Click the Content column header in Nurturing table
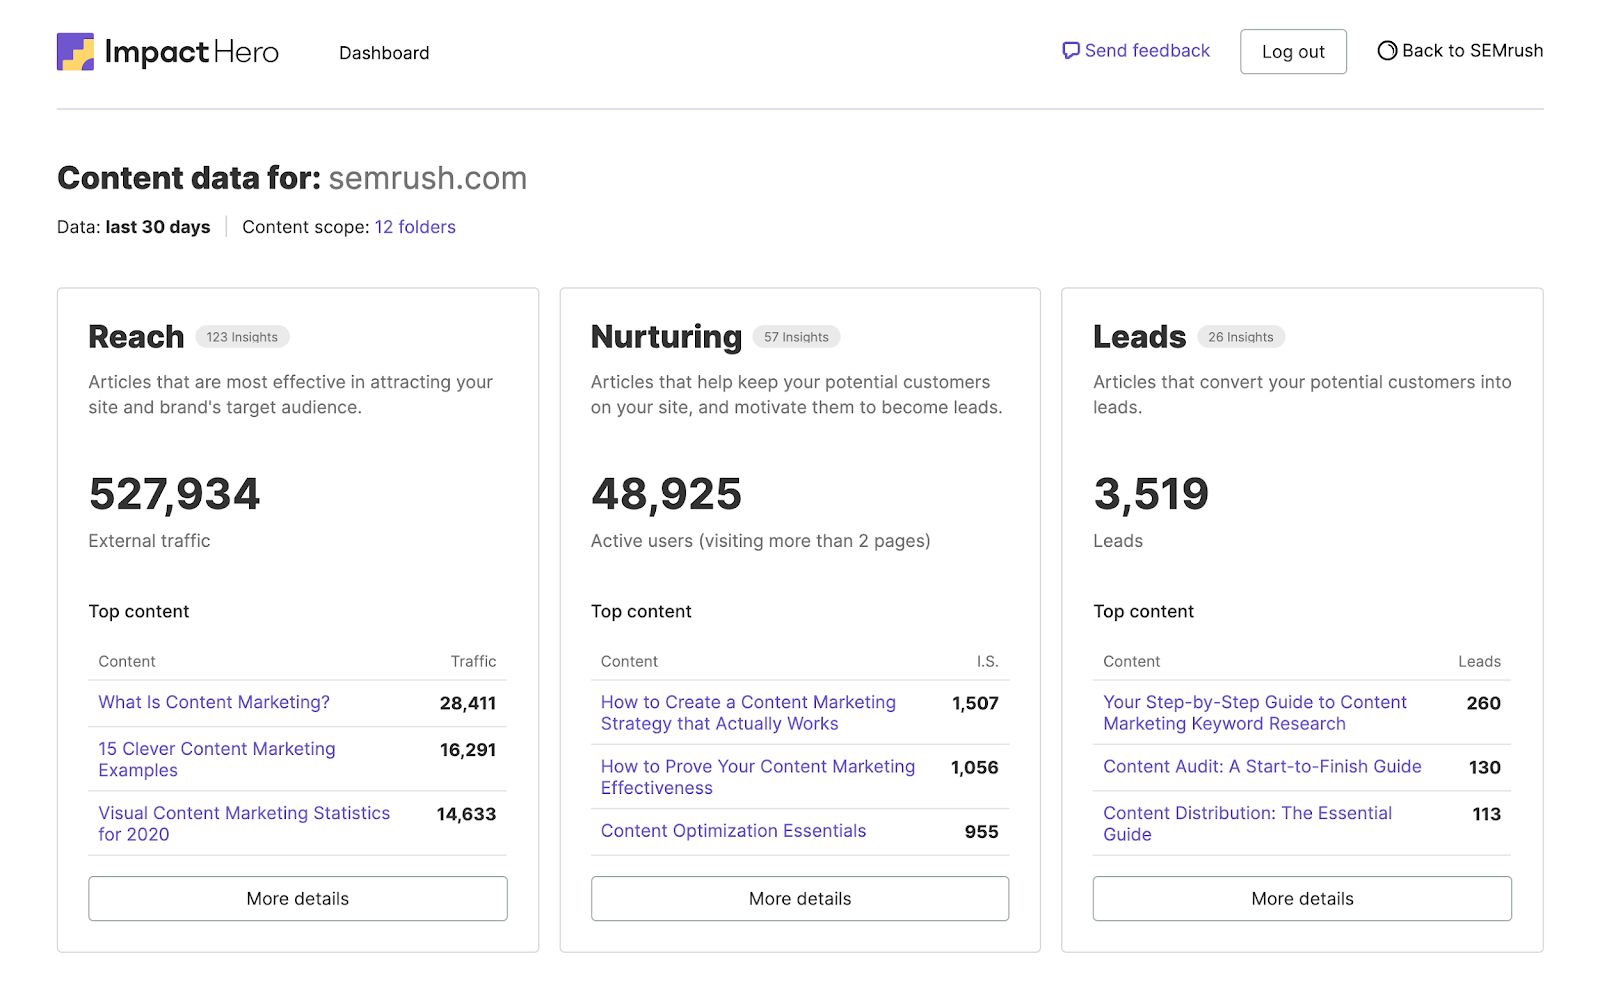1600x1002 pixels. pos(629,662)
